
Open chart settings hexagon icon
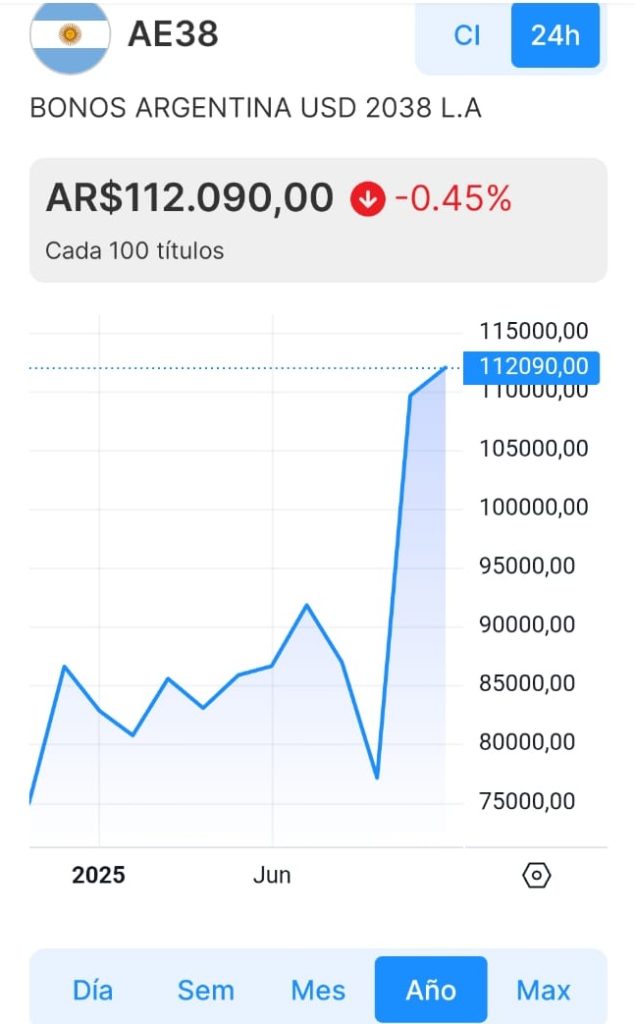tap(537, 876)
